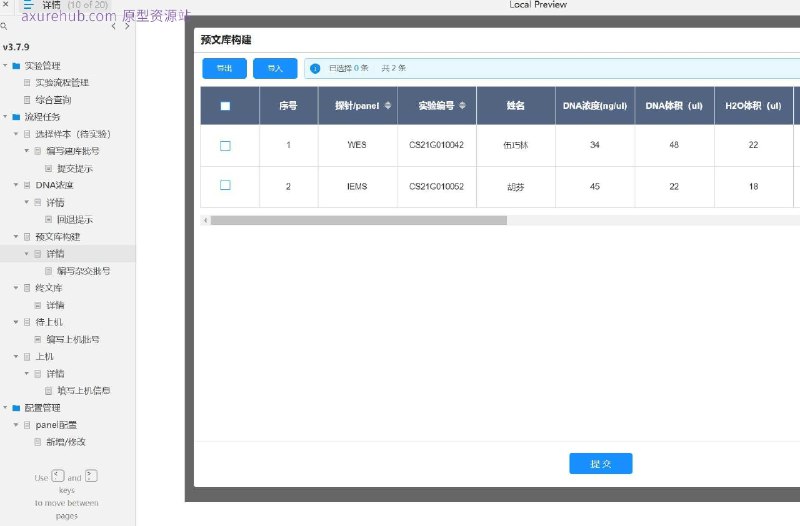The width and height of the screenshot is (800, 526).
Task: Open the 详情 page under 终文库
Action: (x=55, y=305)
